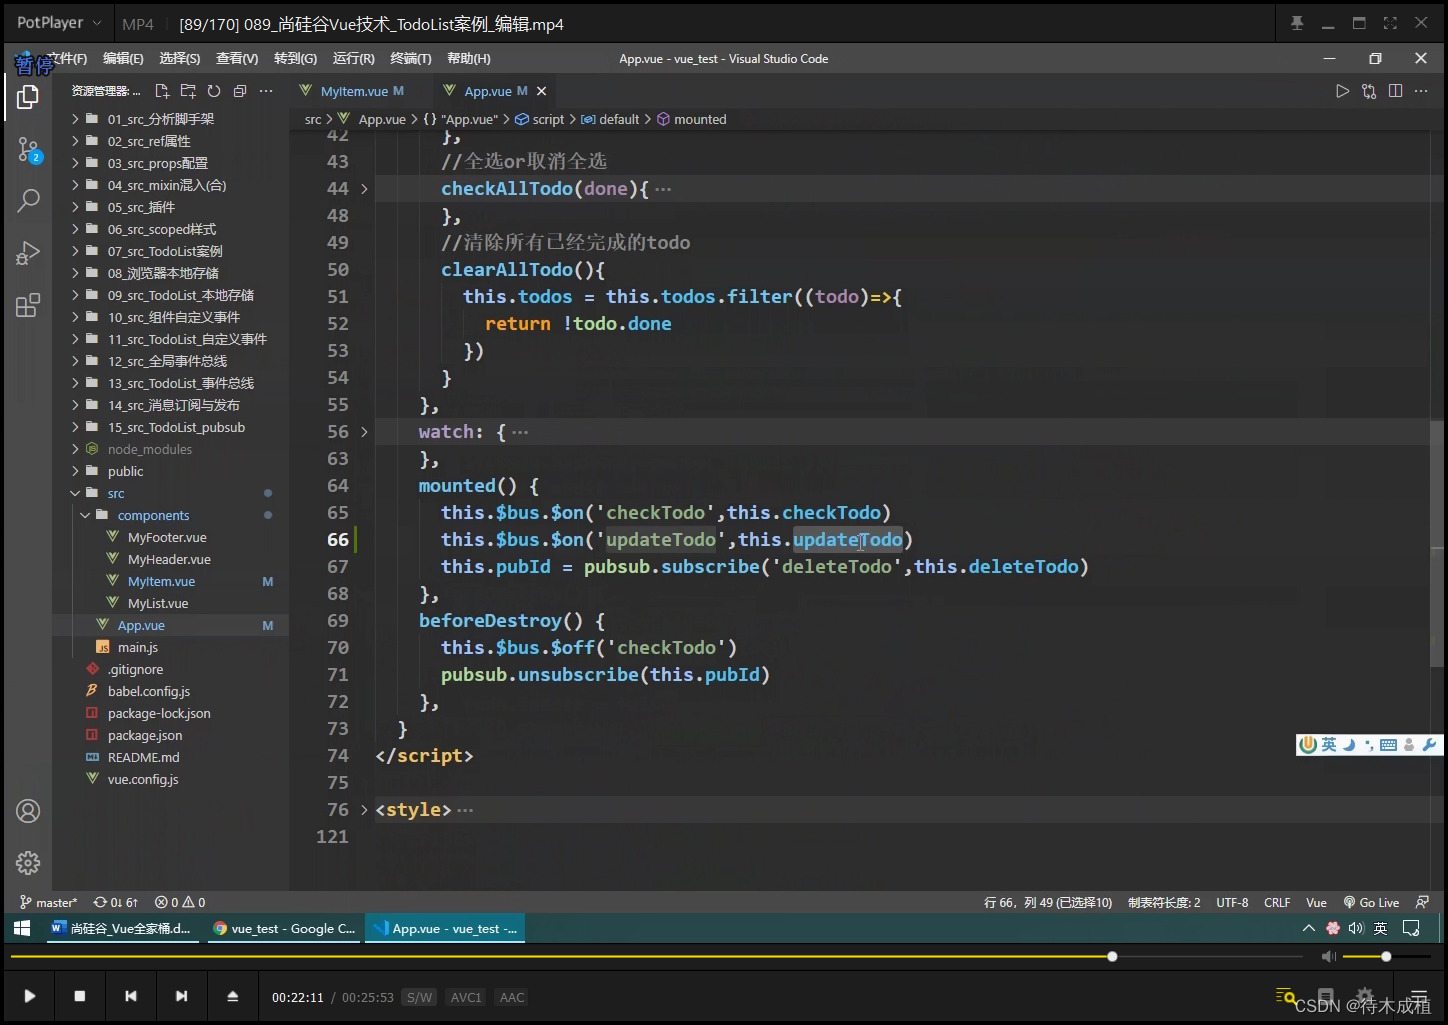Open changes compare icon in editor toolbar

coord(1369,91)
